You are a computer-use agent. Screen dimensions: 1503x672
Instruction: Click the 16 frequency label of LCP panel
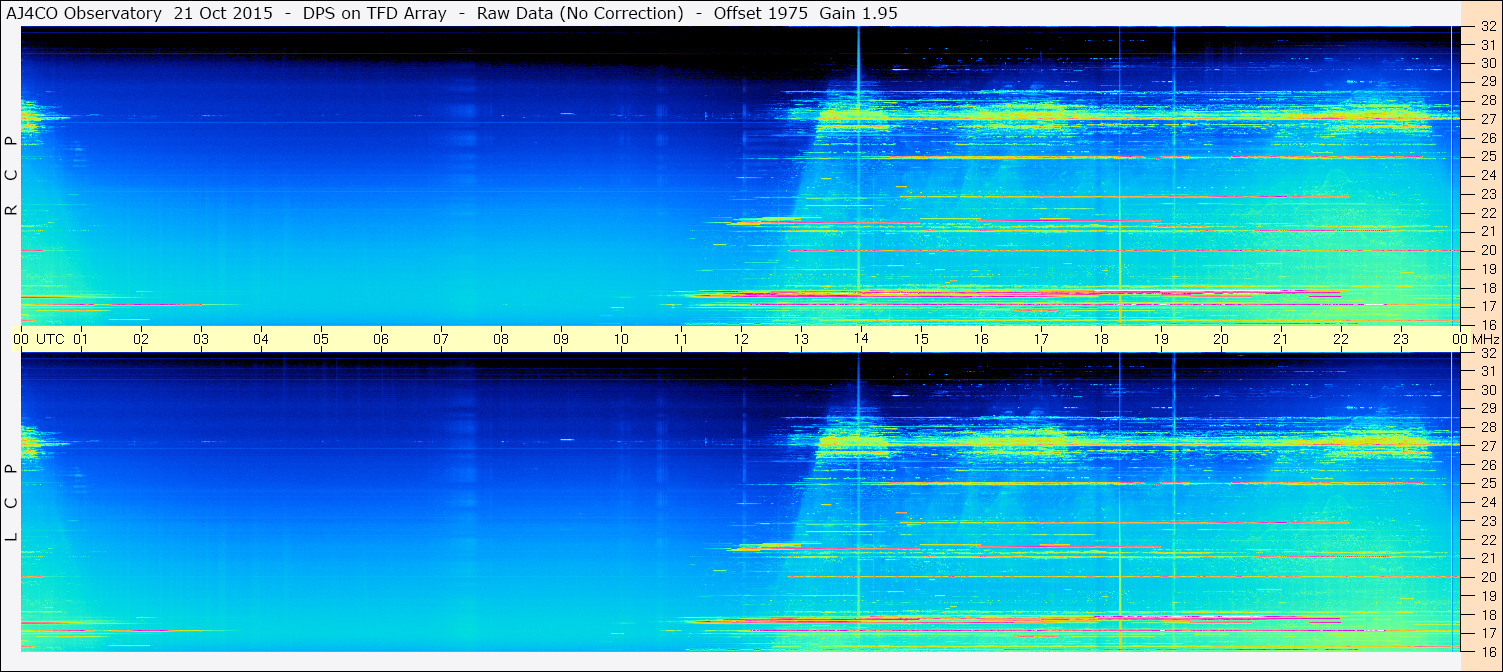tap(1488, 651)
